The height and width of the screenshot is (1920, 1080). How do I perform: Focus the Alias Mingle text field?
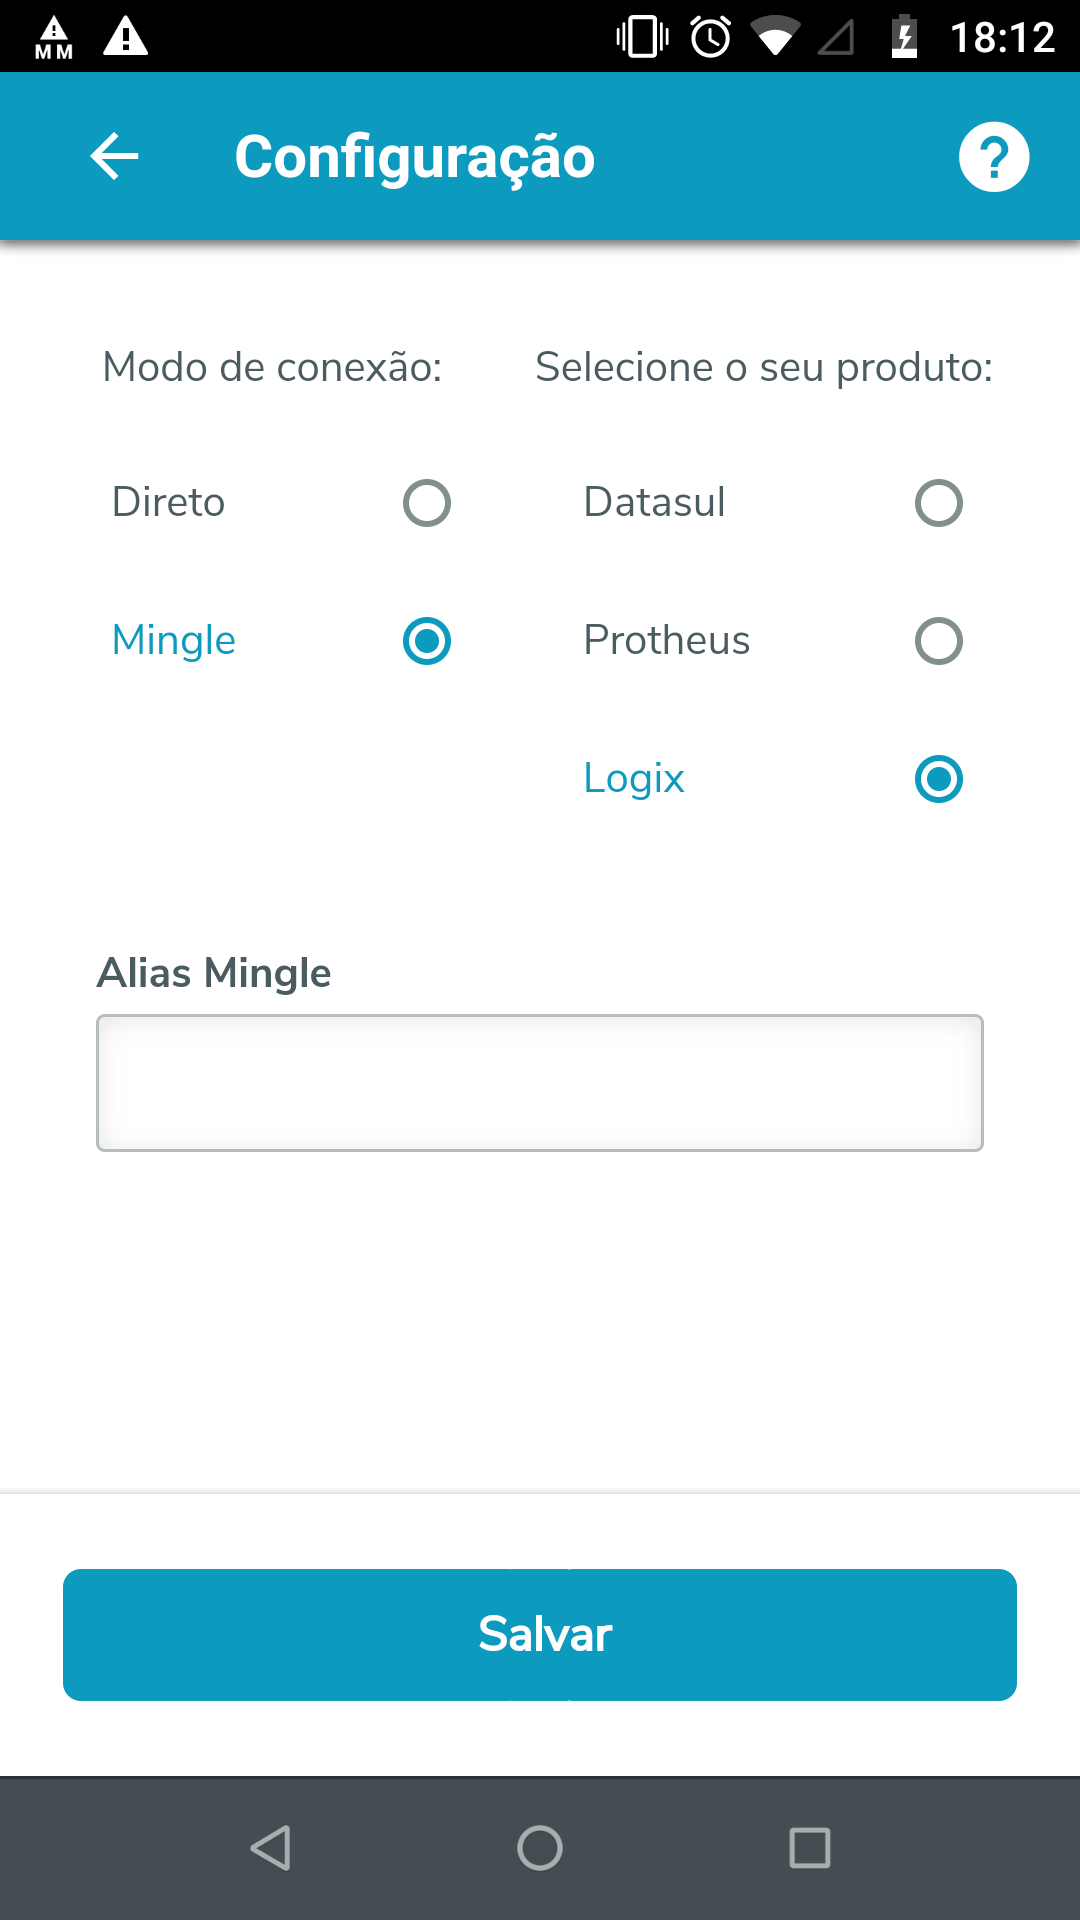(x=540, y=1083)
